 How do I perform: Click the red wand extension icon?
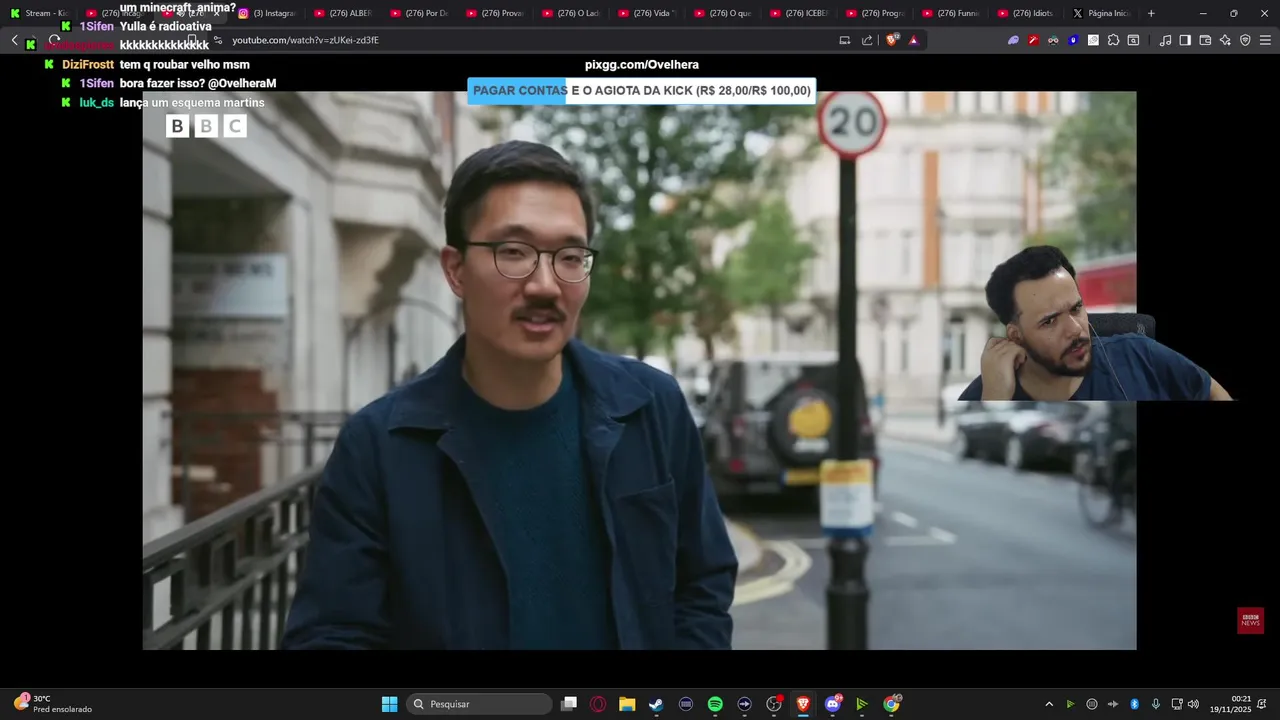(1033, 40)
